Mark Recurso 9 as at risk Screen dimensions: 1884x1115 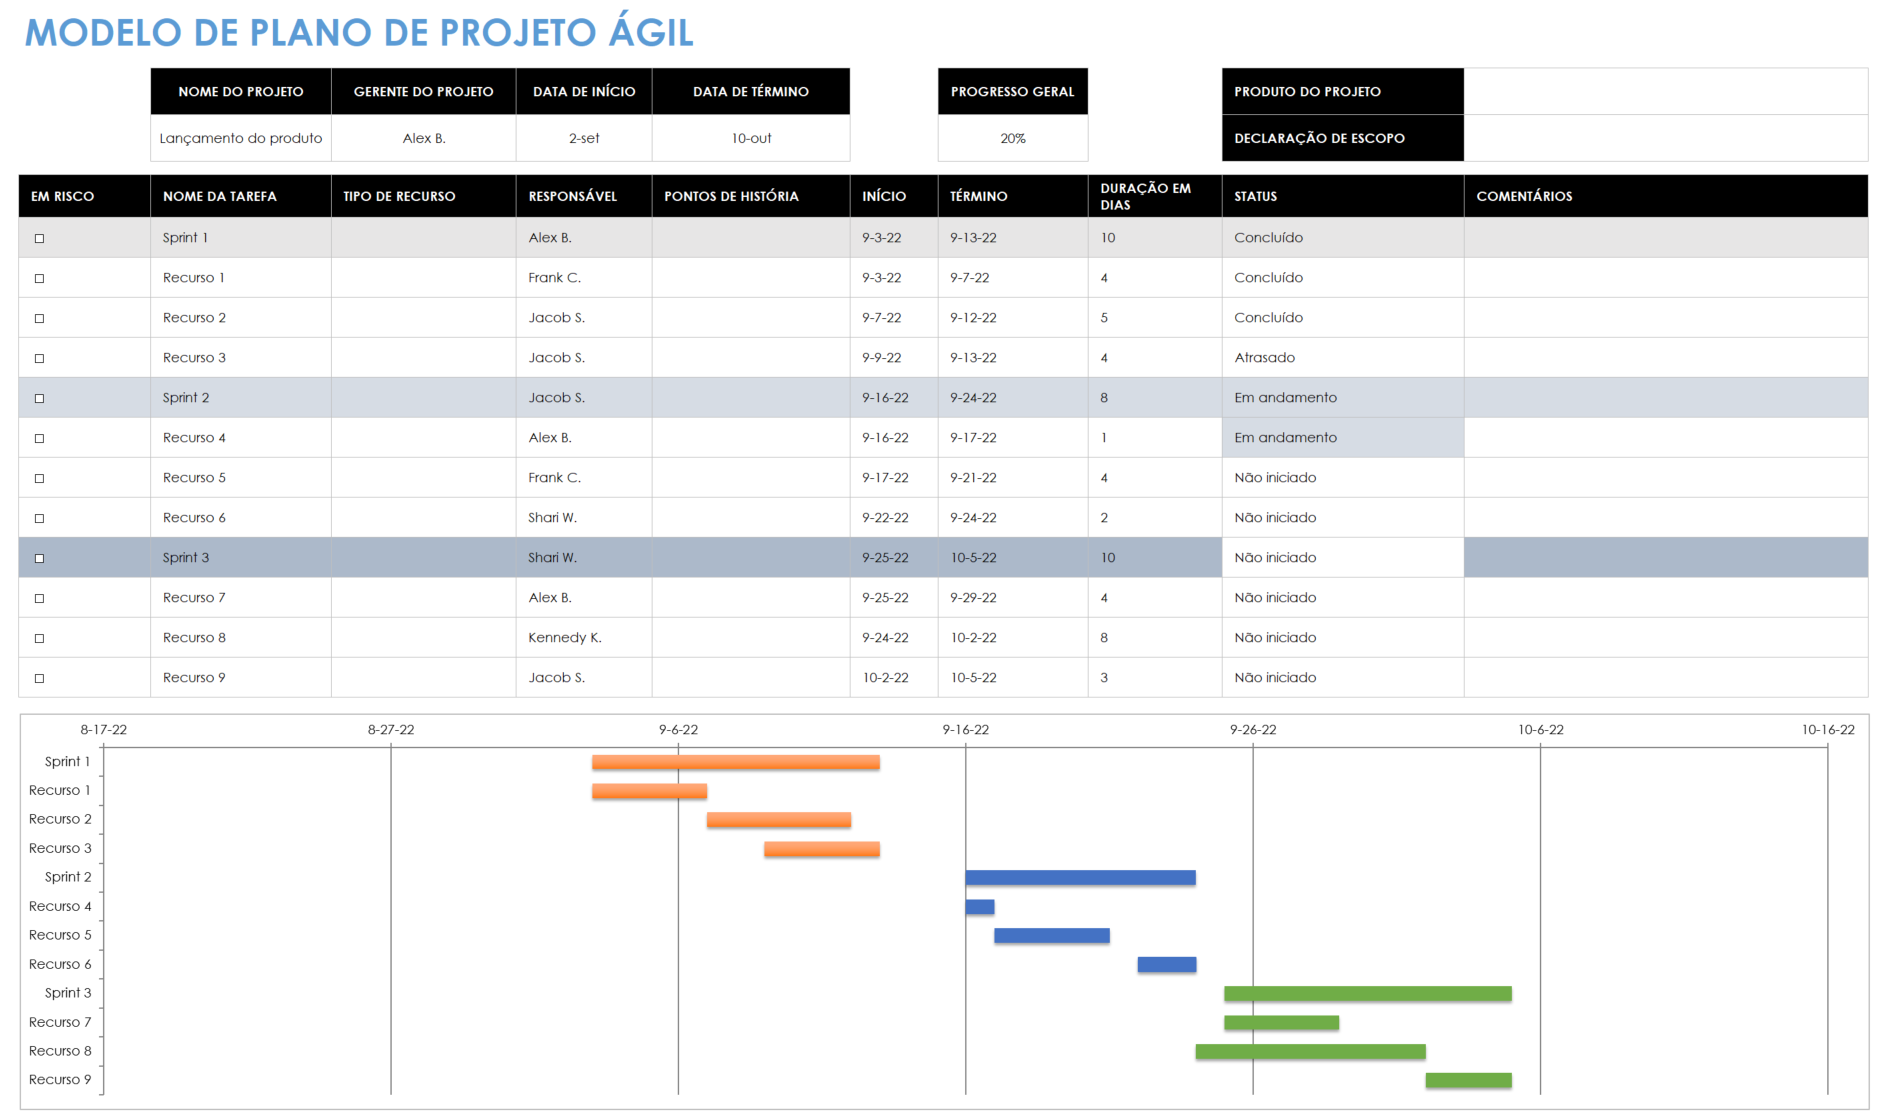[39, 678]
